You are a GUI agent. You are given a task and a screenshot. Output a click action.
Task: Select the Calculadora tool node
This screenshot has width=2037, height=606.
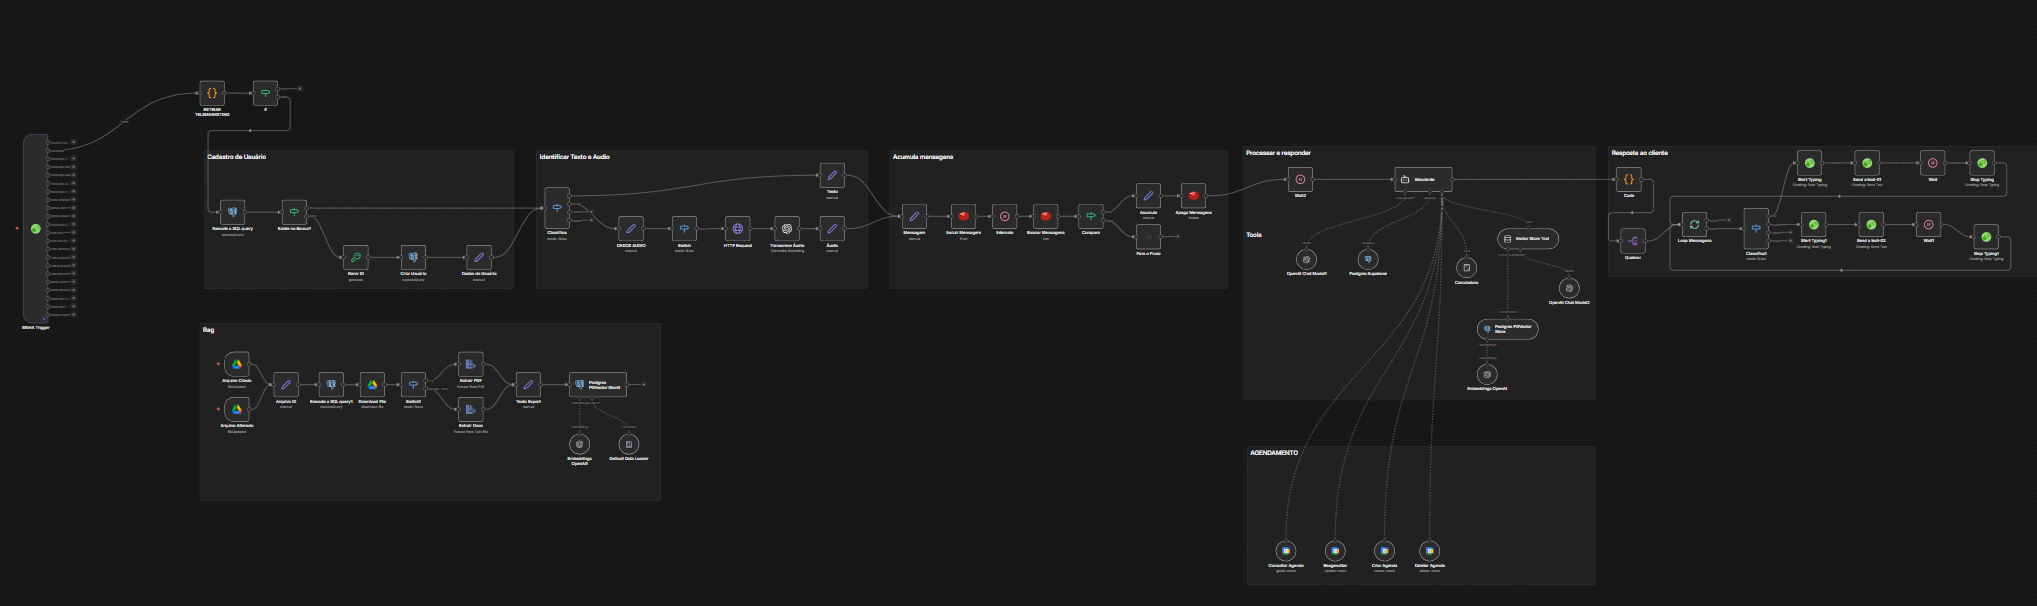tap(1466, 268)
